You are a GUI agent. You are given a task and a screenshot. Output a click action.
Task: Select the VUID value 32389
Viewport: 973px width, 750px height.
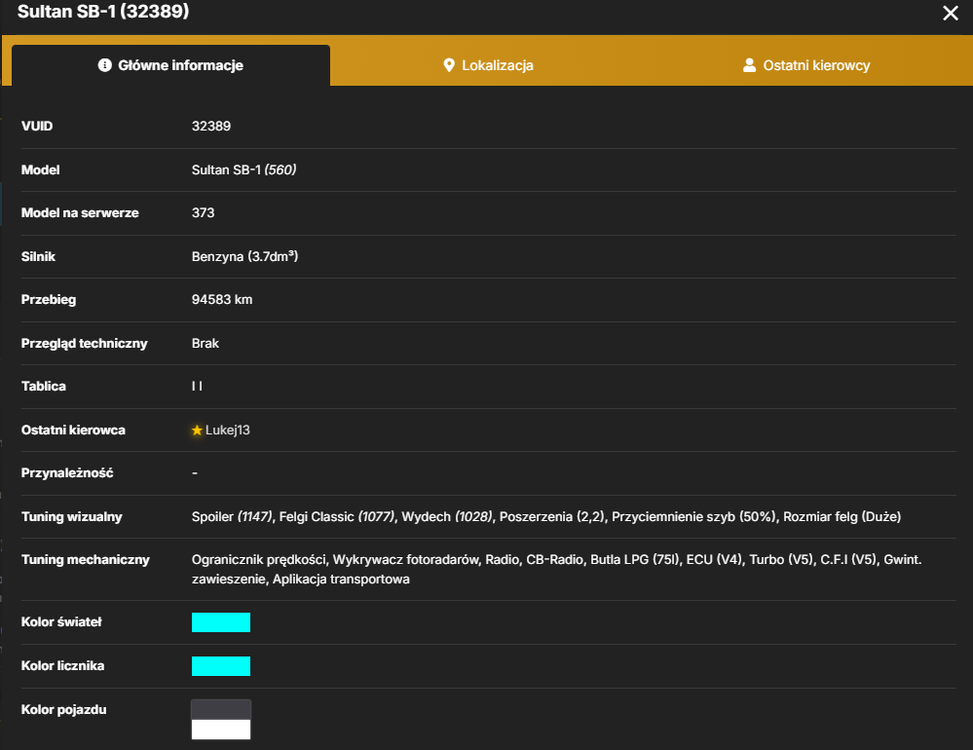point(211,126)
